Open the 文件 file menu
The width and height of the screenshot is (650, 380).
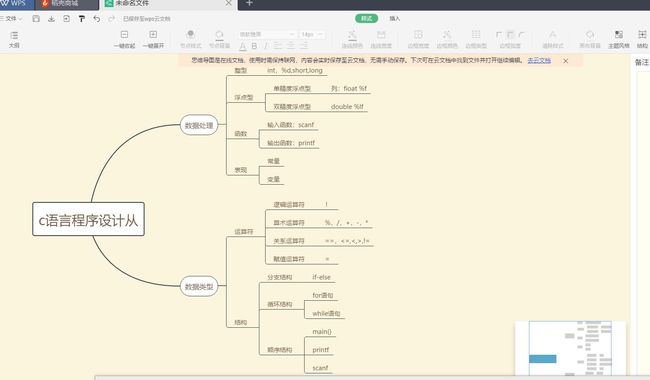pos(11,19)
